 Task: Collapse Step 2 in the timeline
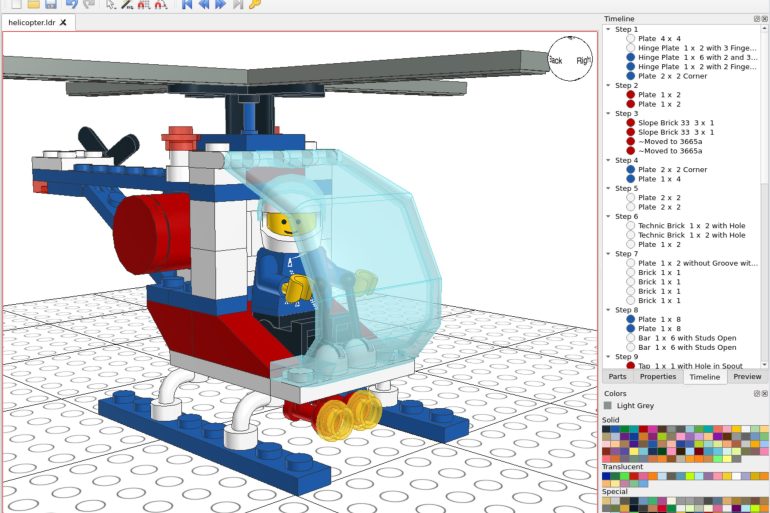click(x=608, y=85)
